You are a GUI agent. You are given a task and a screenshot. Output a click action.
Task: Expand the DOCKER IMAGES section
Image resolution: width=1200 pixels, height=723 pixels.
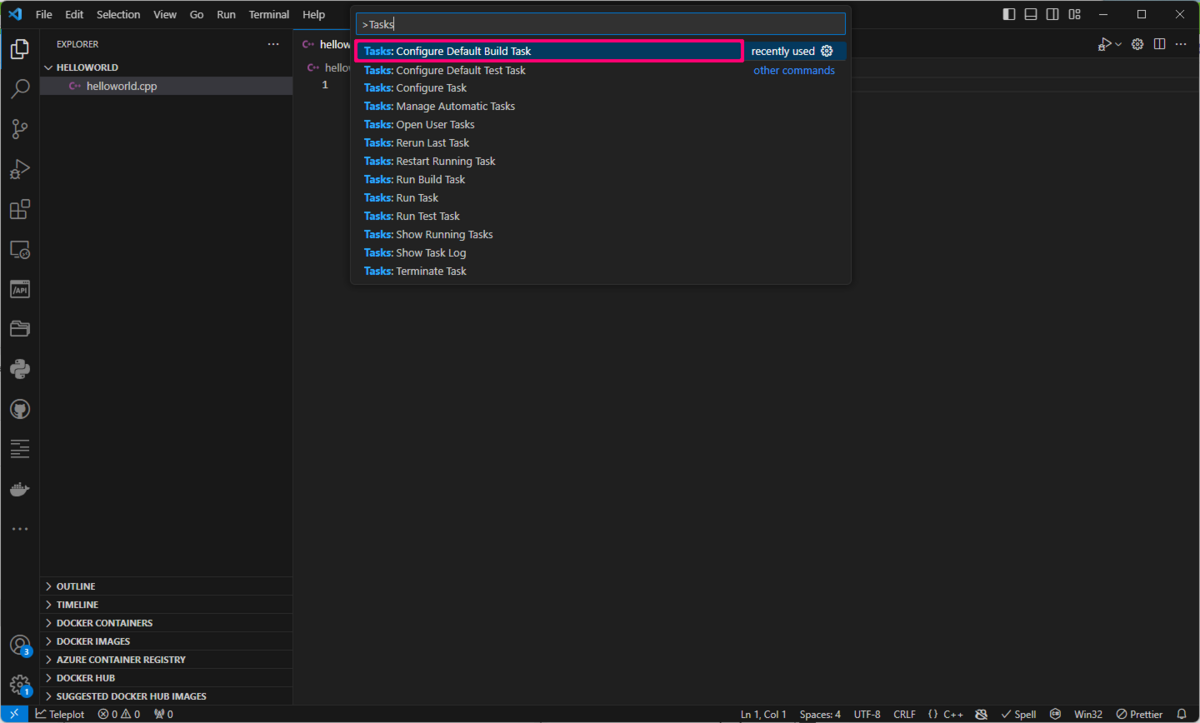(x=167, y=641)
